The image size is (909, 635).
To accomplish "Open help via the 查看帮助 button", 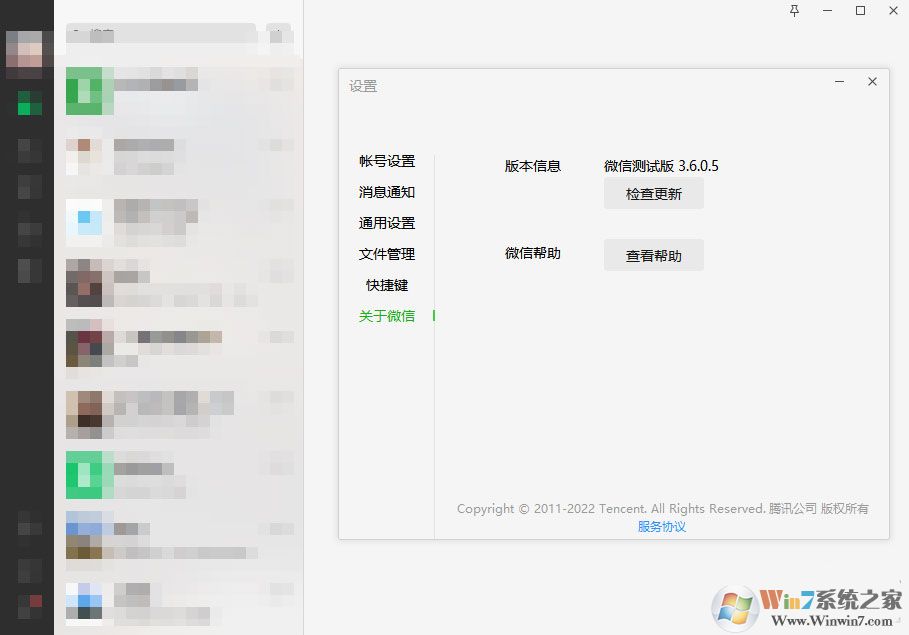I will 653,255.
